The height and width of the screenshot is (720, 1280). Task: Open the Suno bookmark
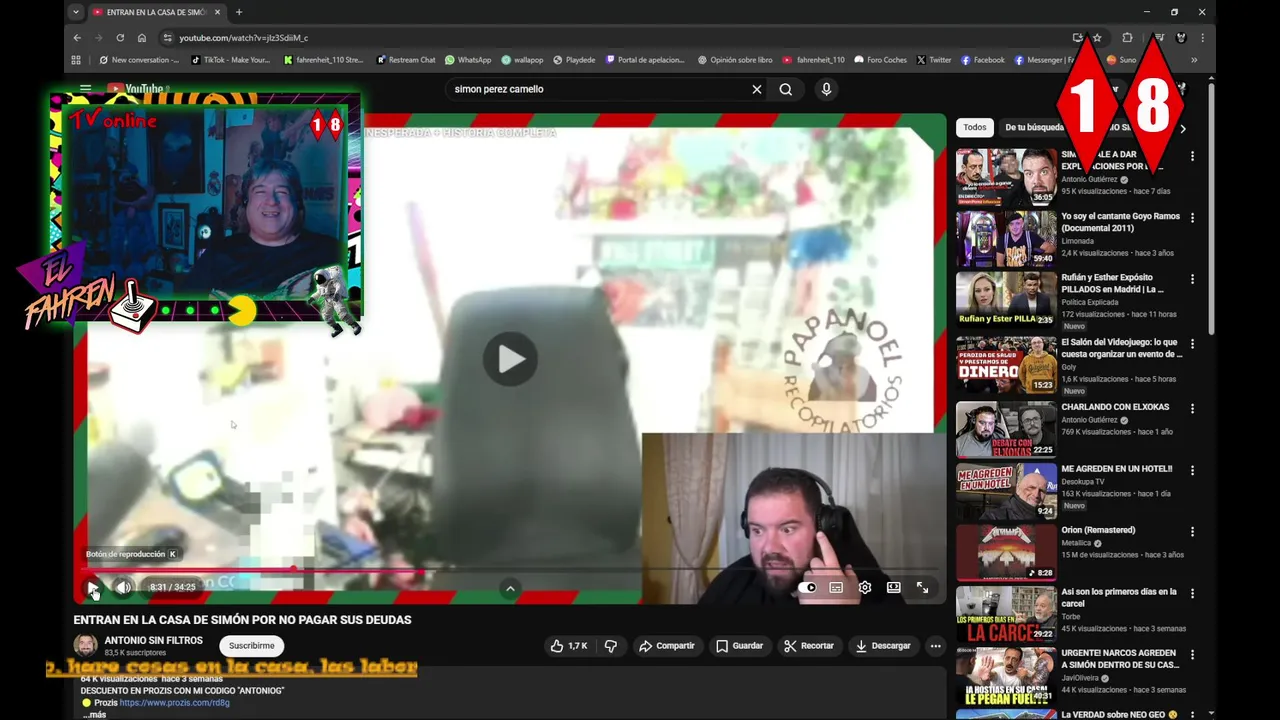1121,60
